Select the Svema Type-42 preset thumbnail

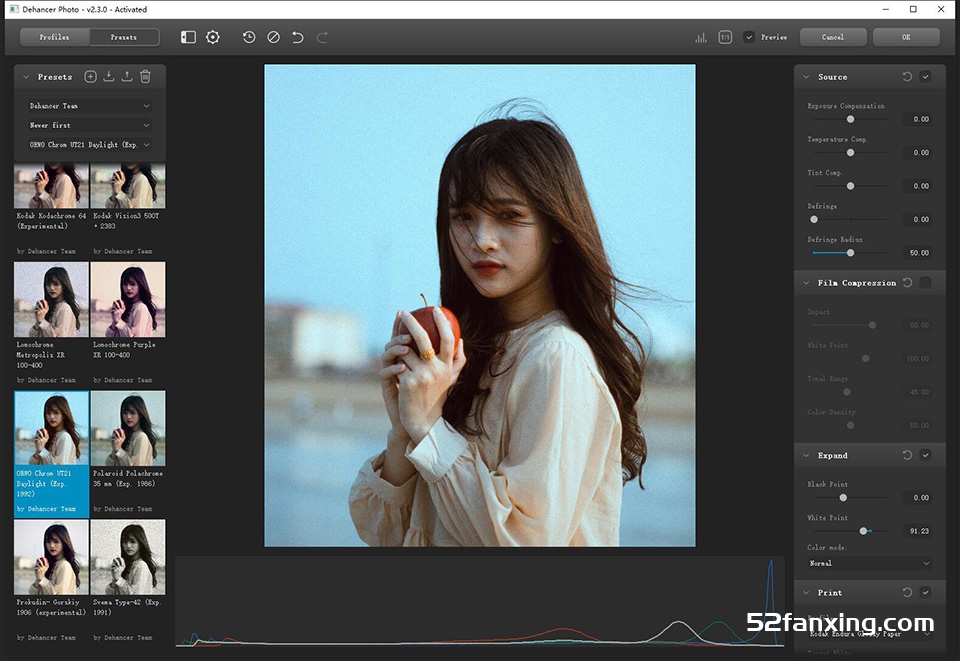(x=128, y=557)
